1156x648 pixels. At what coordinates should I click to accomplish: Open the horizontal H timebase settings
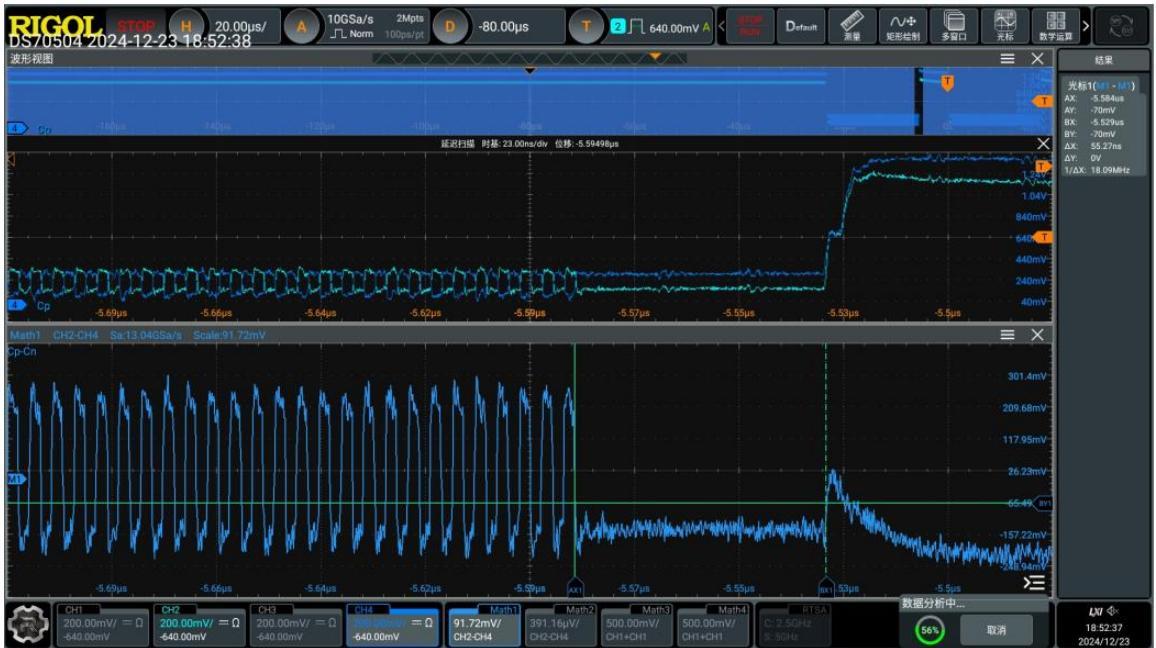(187, 27)
